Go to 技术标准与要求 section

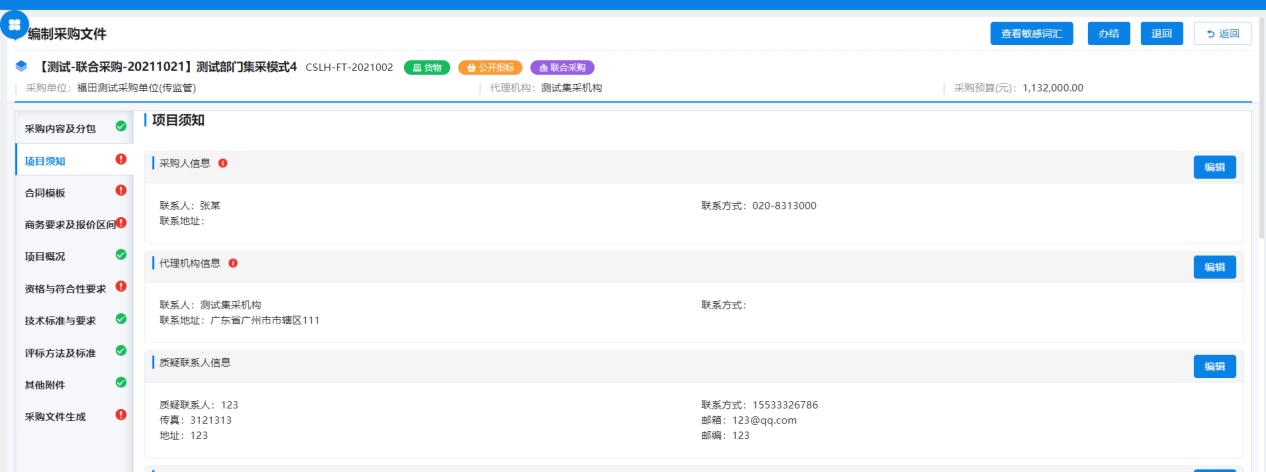(x=61, y=320)
